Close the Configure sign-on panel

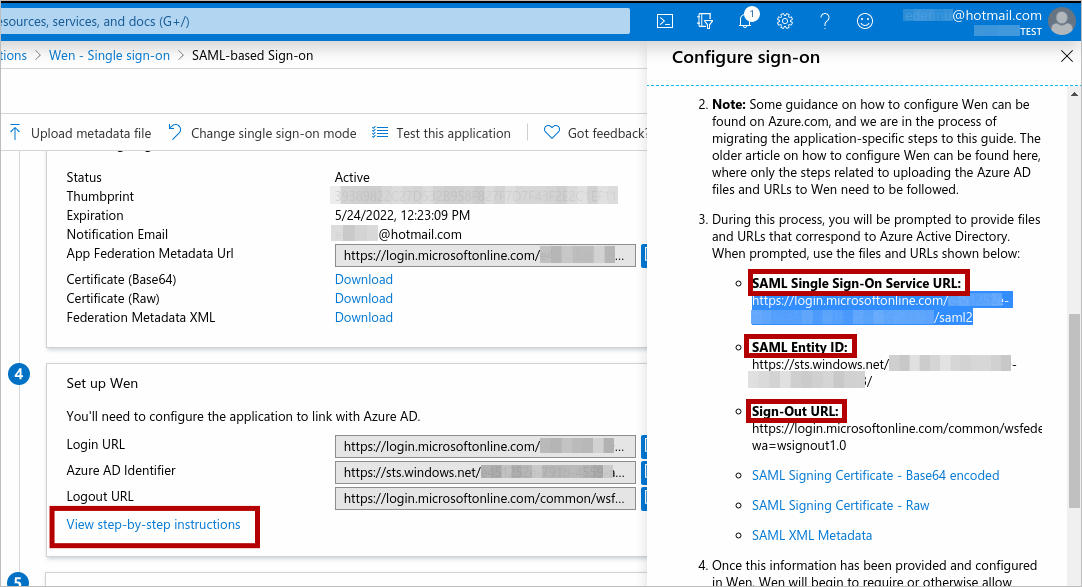pyautogui.click(x=1066, y=57)
